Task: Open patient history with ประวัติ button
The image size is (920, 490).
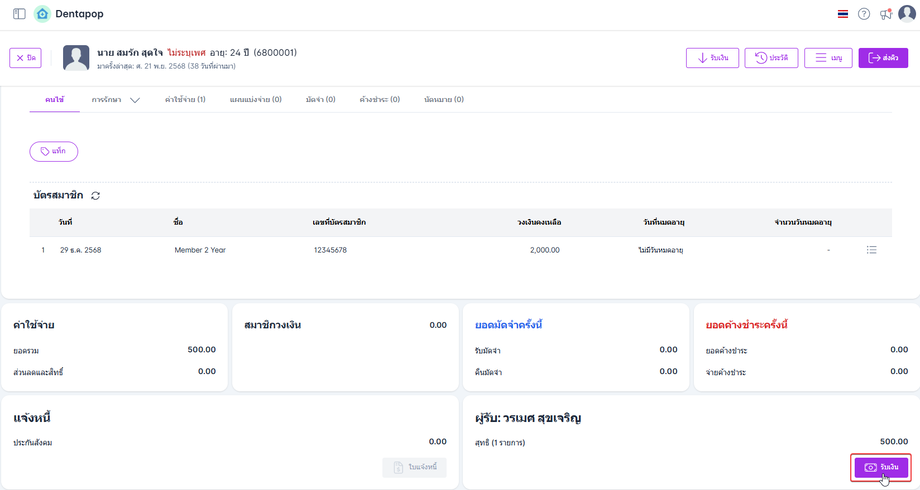Action: 771,58
